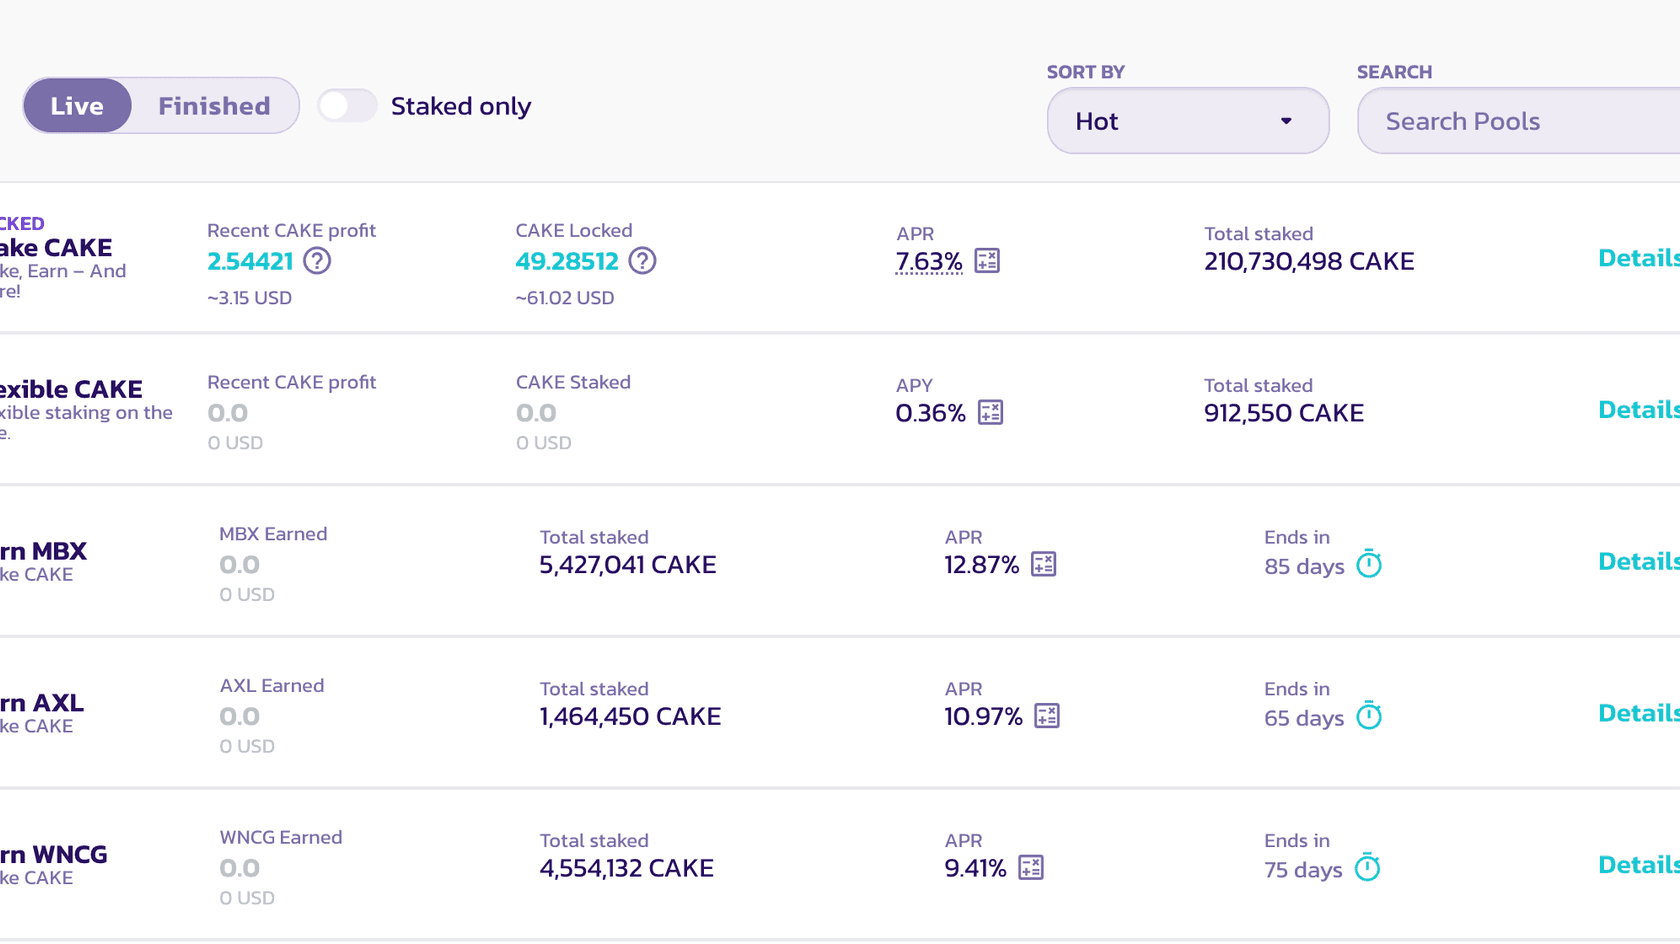
Task: Switch to the Live pools tab
Action: click(77, 106)
